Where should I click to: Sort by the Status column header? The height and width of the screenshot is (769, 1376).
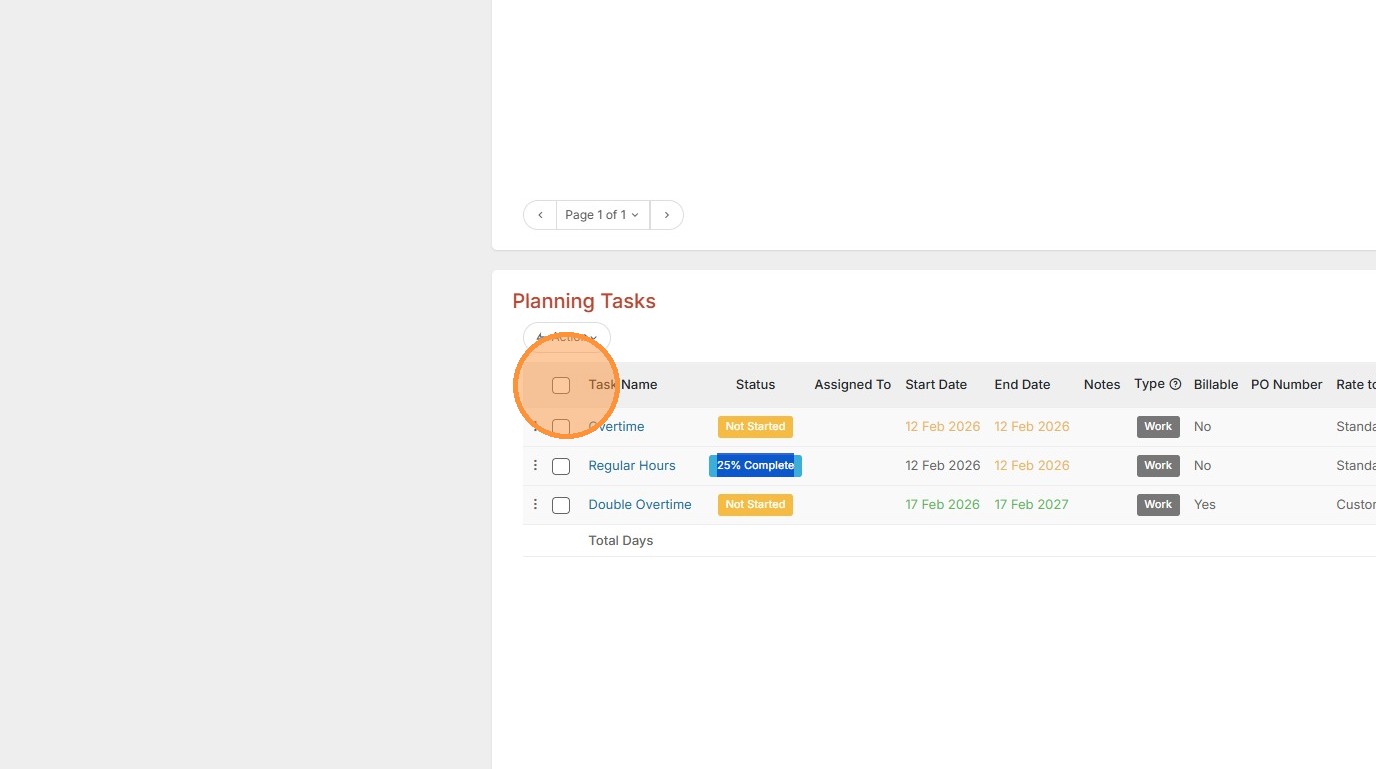click(x=755, y=385)
